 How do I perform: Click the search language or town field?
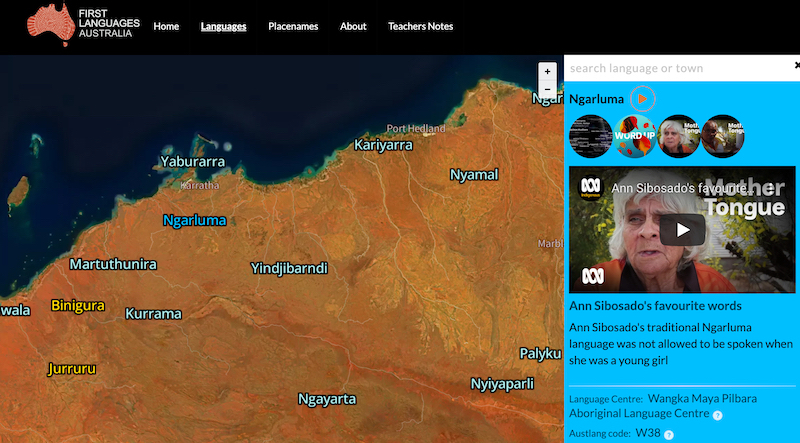click(x=679, y=68)
